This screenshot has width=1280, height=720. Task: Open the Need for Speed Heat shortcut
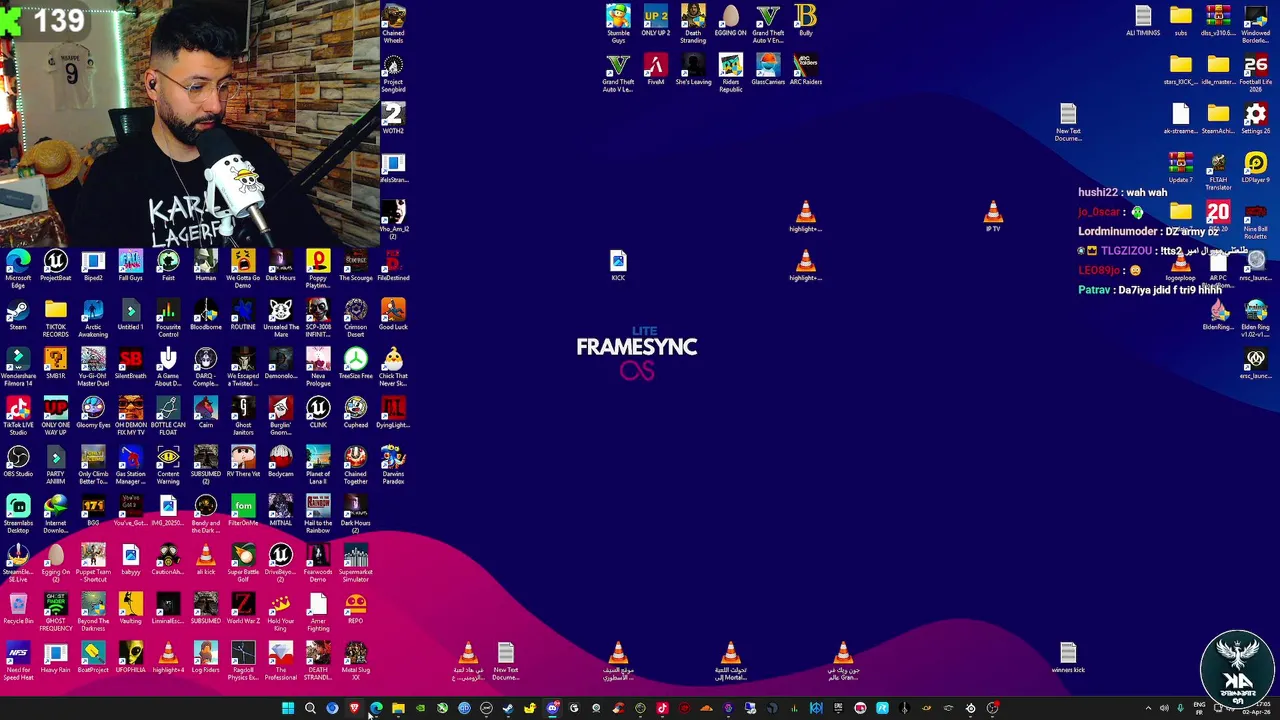tap(18, 662)
